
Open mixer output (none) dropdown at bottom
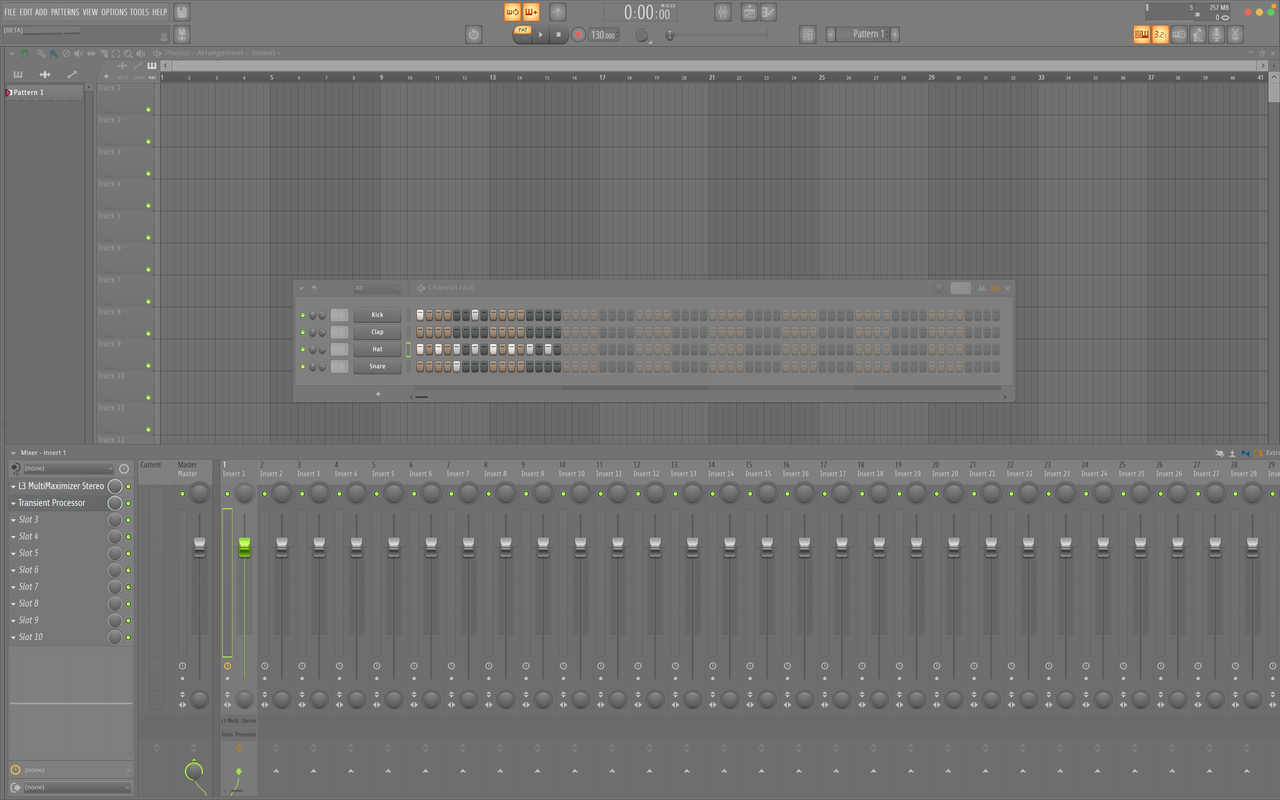click(x=77, y=787)
